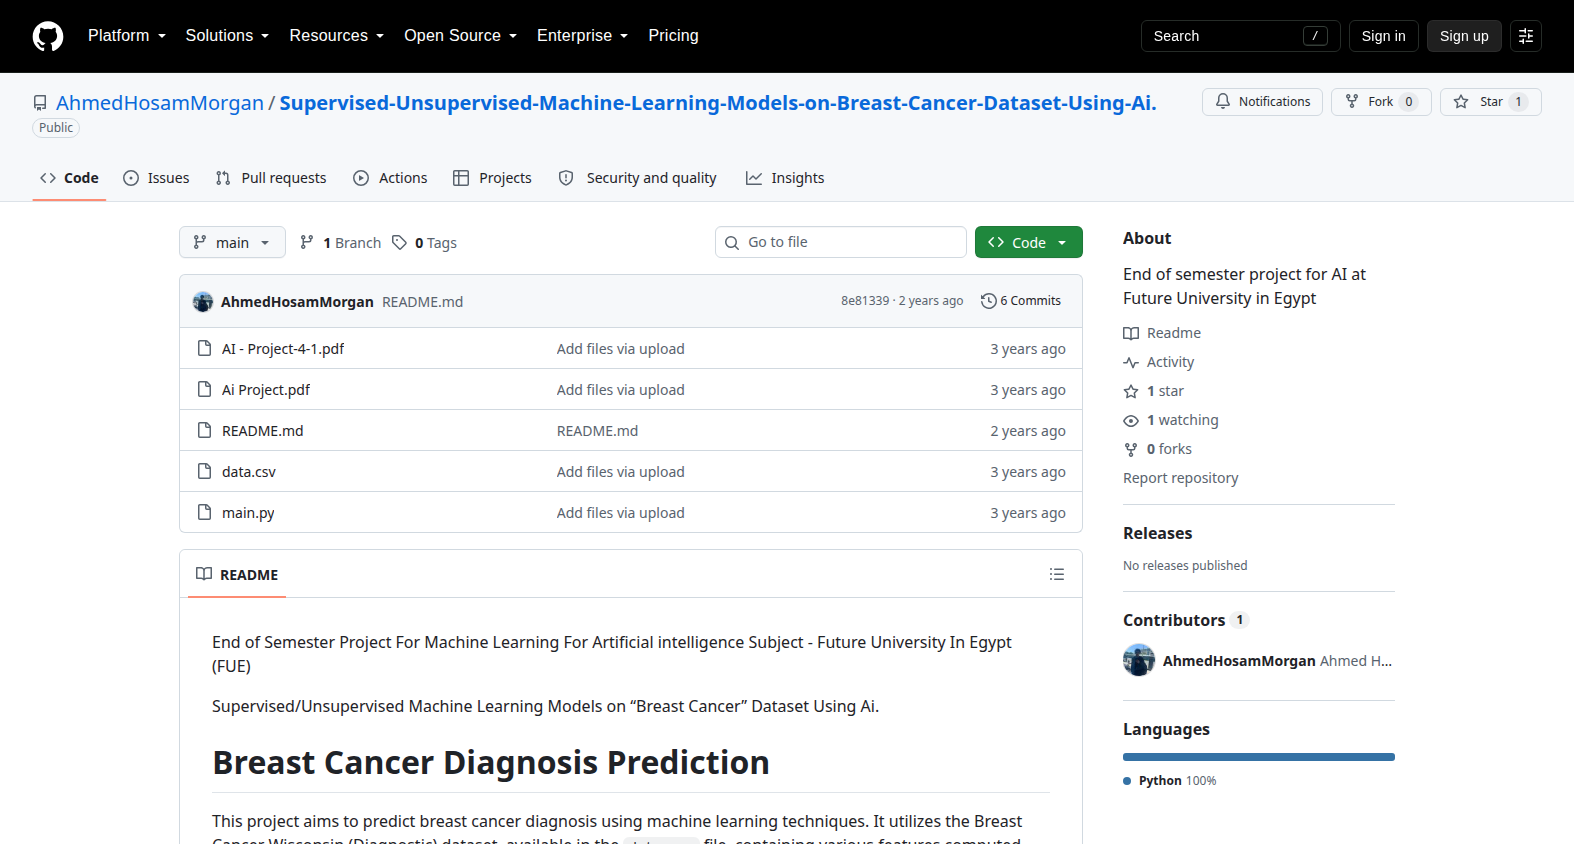Open the green Code dropdown button
Screen dimensions: 1574x844
[1029, 242]
